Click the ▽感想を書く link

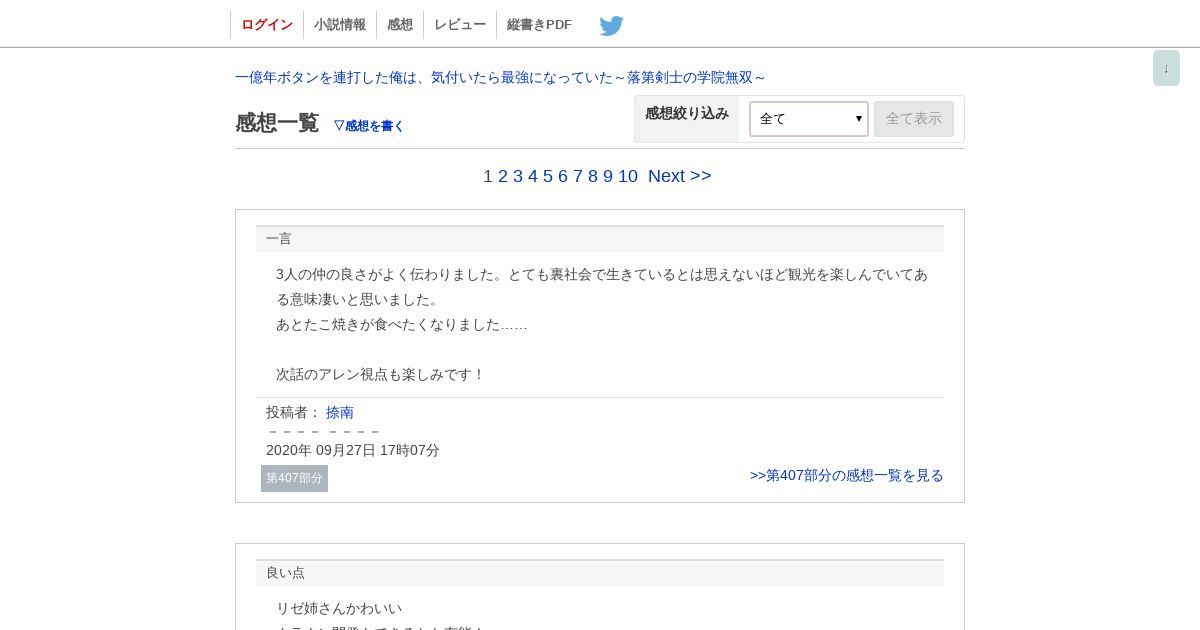368,126
